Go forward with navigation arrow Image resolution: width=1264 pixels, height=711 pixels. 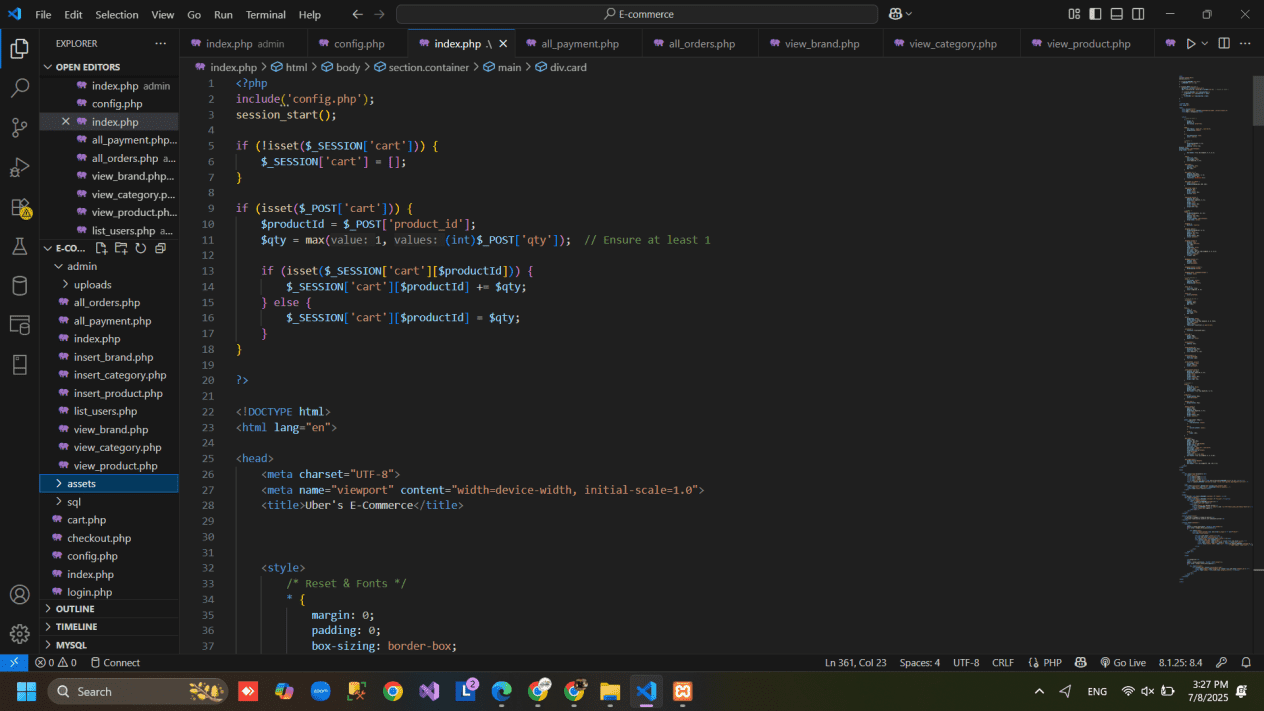tap(379, 14)
